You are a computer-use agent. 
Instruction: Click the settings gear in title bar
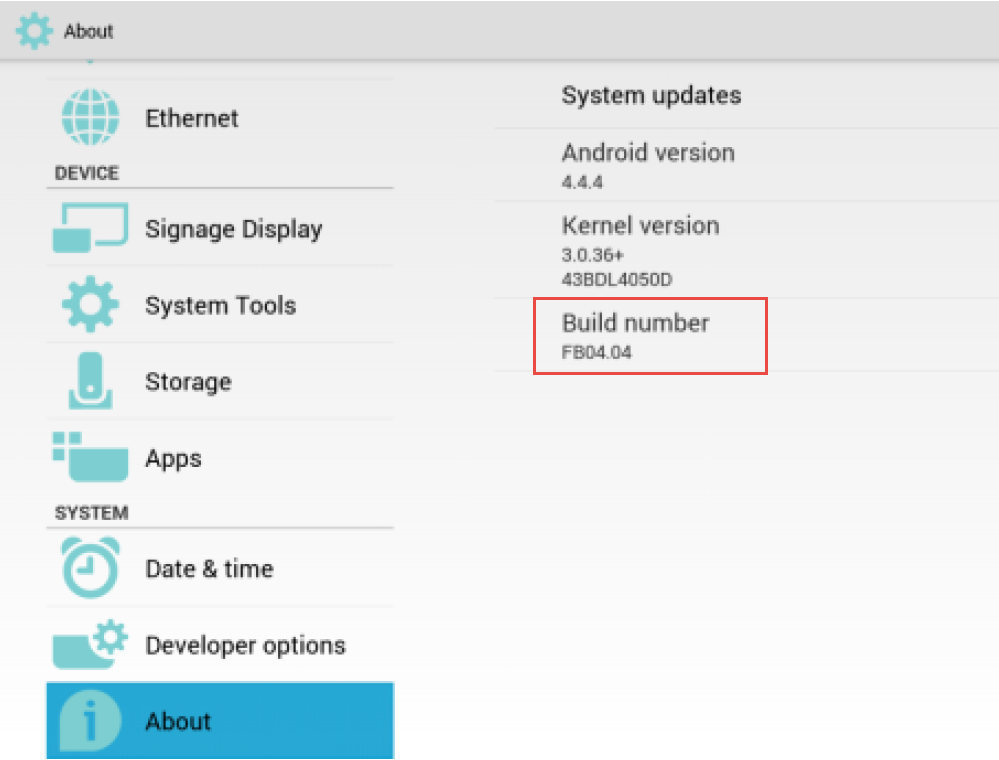(34, 31)
